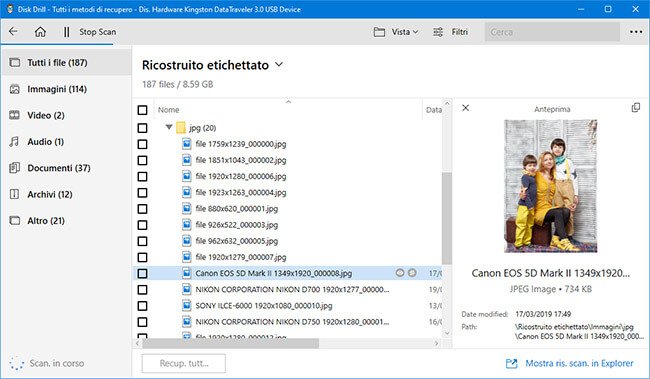This screenshot has width=650, height=379.
Task: Check box for NIKON D700 file
Action: (x=142, y=289)
